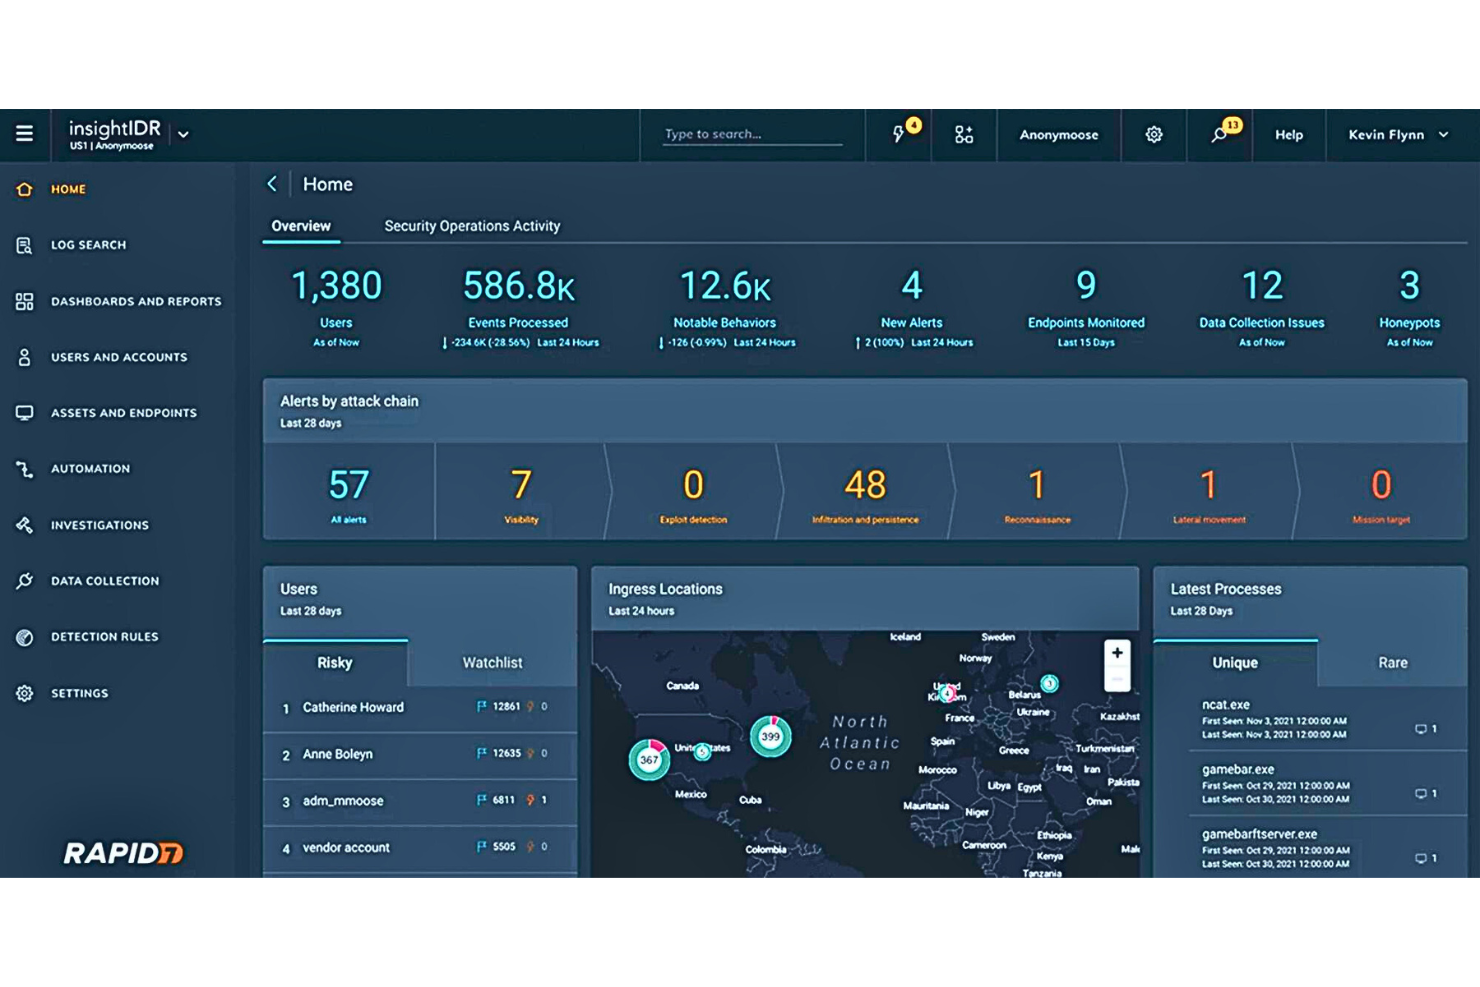This screenshot has width=1480, height=987.
Task: Collapse the sidebar with the hamburger menu
Action: tap(24, 132)
